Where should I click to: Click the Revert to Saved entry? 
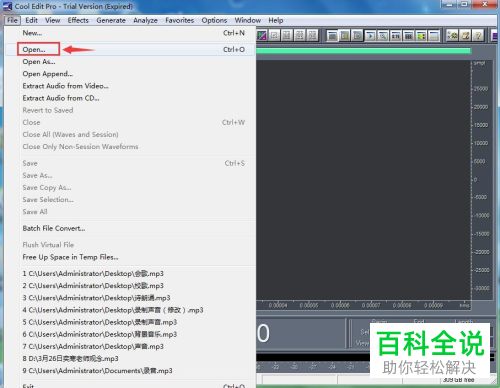point(130,110)
